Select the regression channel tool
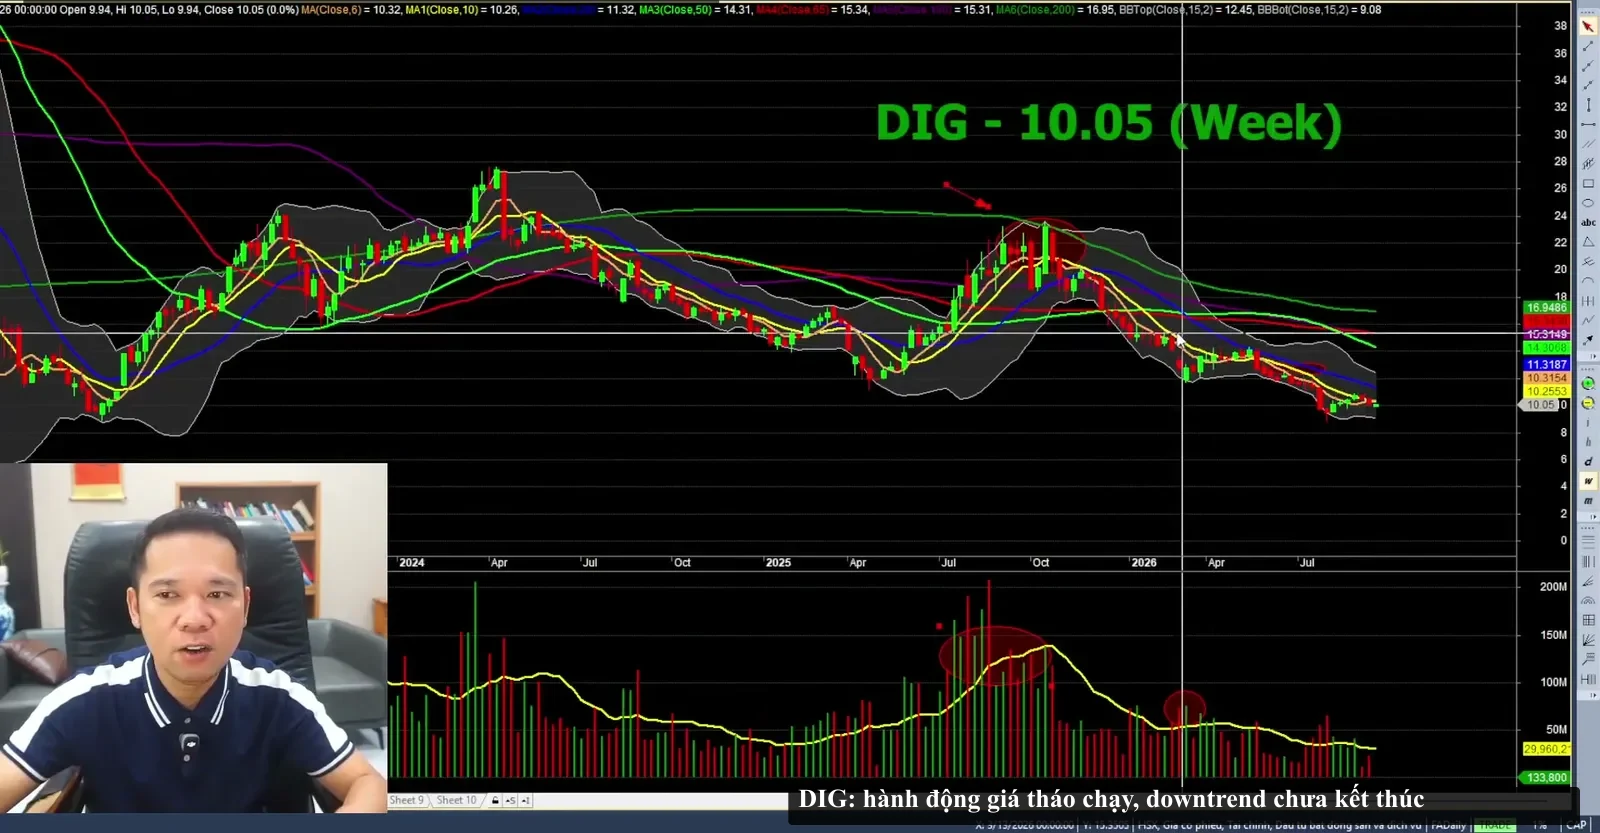Image resolution: width=1600 pixels, height=833 pixels. (1588, 164)
